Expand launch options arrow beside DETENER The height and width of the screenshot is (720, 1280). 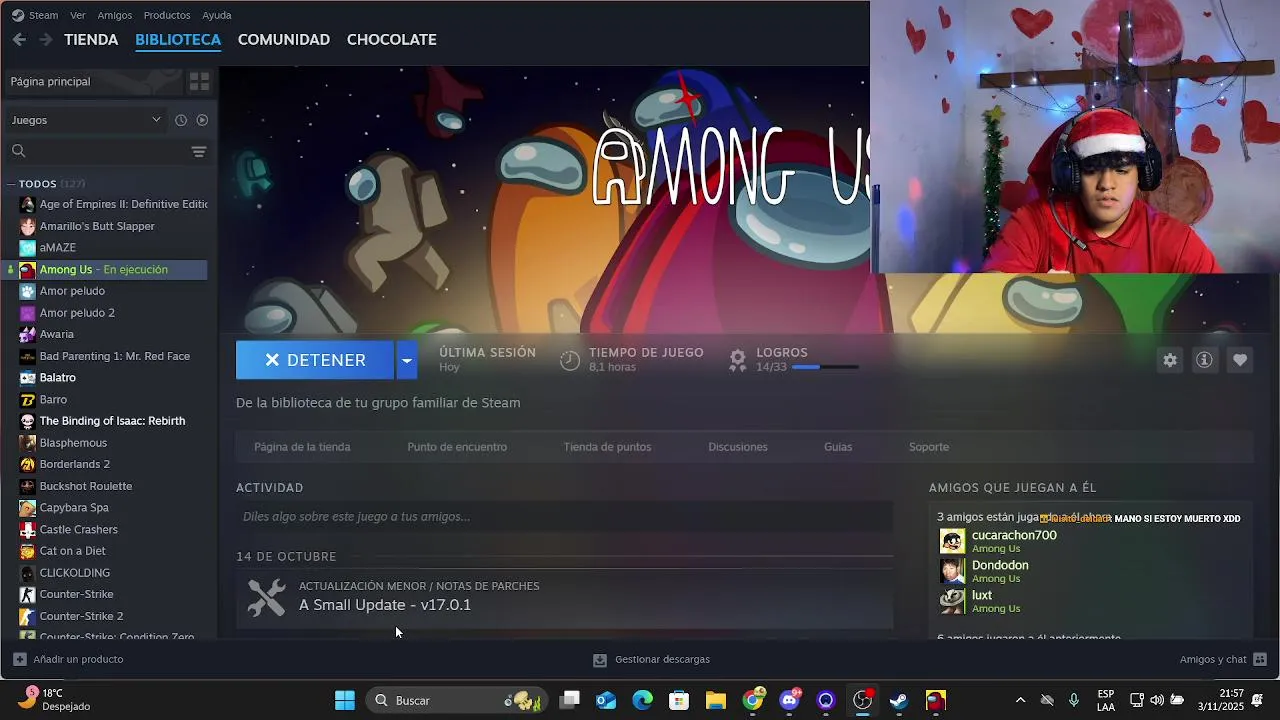[x=406, y=360]
